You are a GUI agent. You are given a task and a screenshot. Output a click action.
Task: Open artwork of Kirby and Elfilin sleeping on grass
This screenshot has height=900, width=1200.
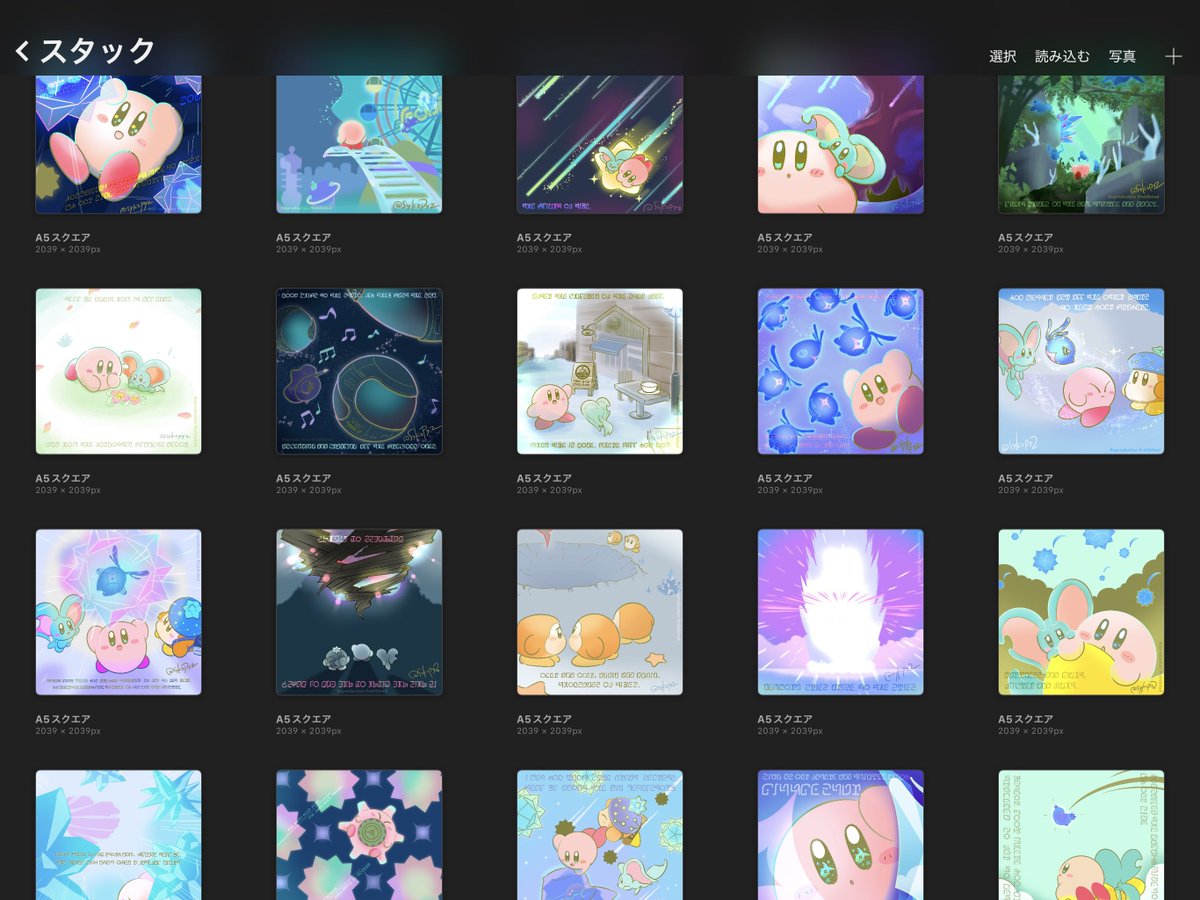118,371
